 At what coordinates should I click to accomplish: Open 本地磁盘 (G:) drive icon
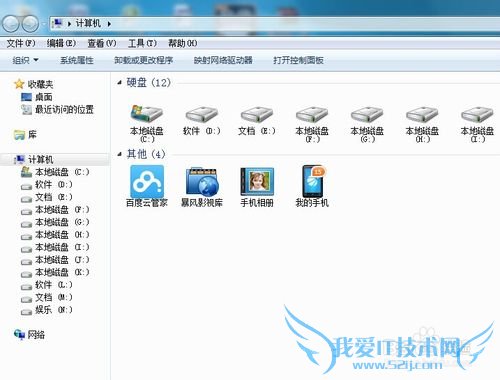(367, 114)
